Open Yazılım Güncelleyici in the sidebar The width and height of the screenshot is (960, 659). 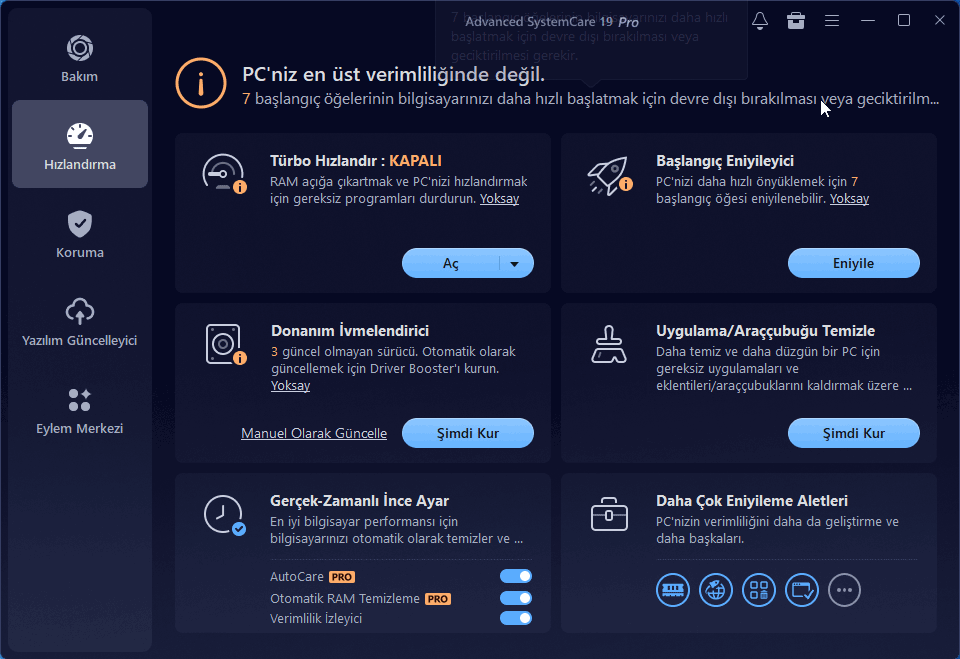point(80,323)
